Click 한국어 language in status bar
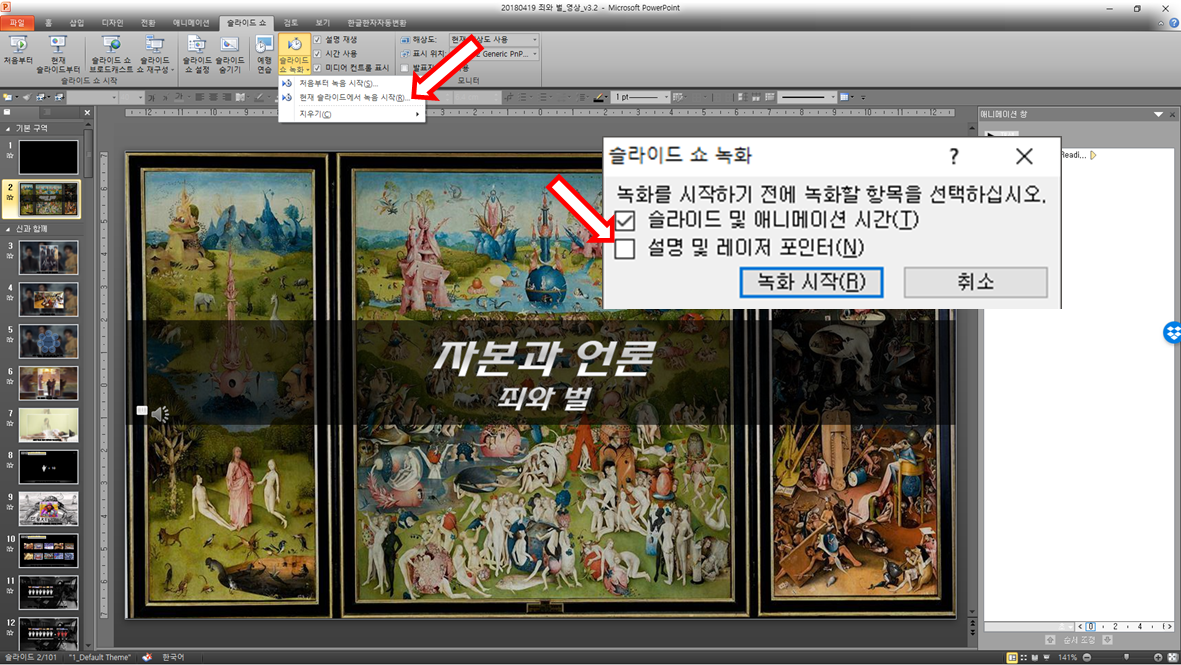 (173, 657)
